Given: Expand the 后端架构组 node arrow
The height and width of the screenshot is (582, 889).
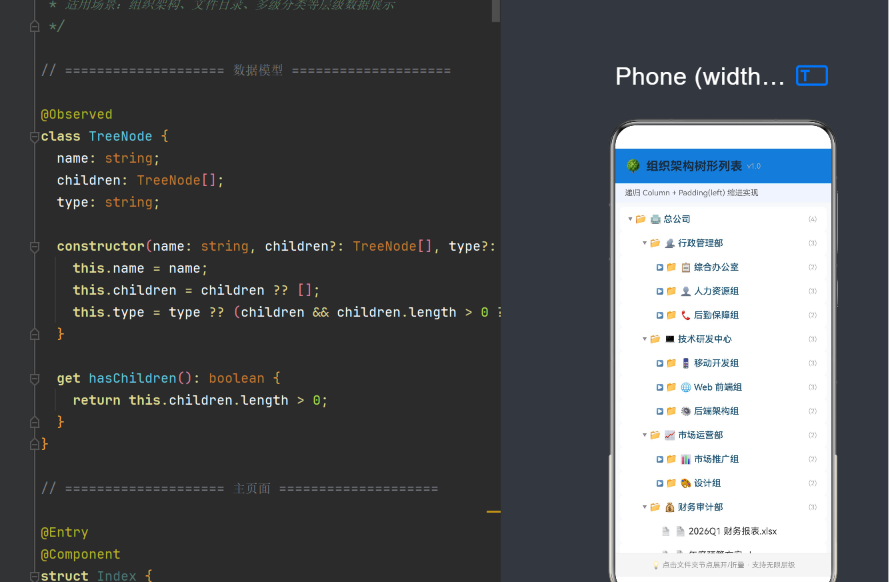Looking at the screenshot, I should [x=659, y=411].
